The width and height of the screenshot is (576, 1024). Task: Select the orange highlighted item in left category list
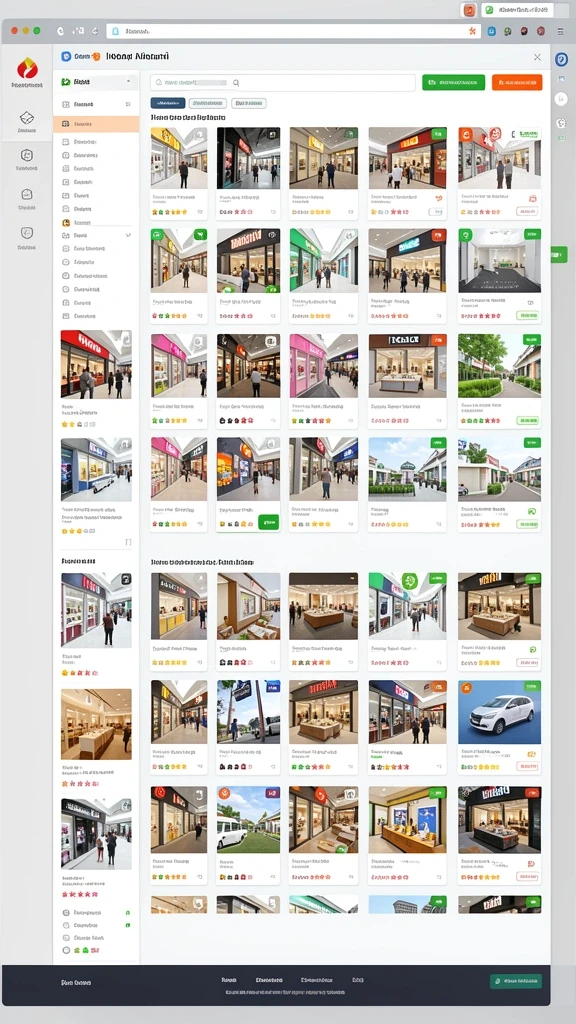pos(96,124)
